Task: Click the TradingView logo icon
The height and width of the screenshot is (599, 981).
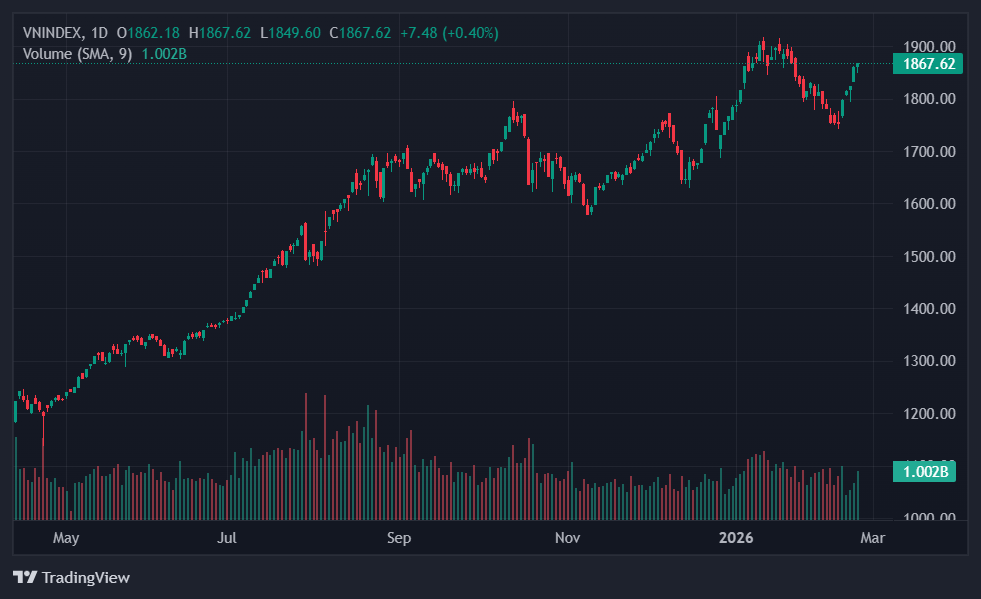Action: coord(25,577)
